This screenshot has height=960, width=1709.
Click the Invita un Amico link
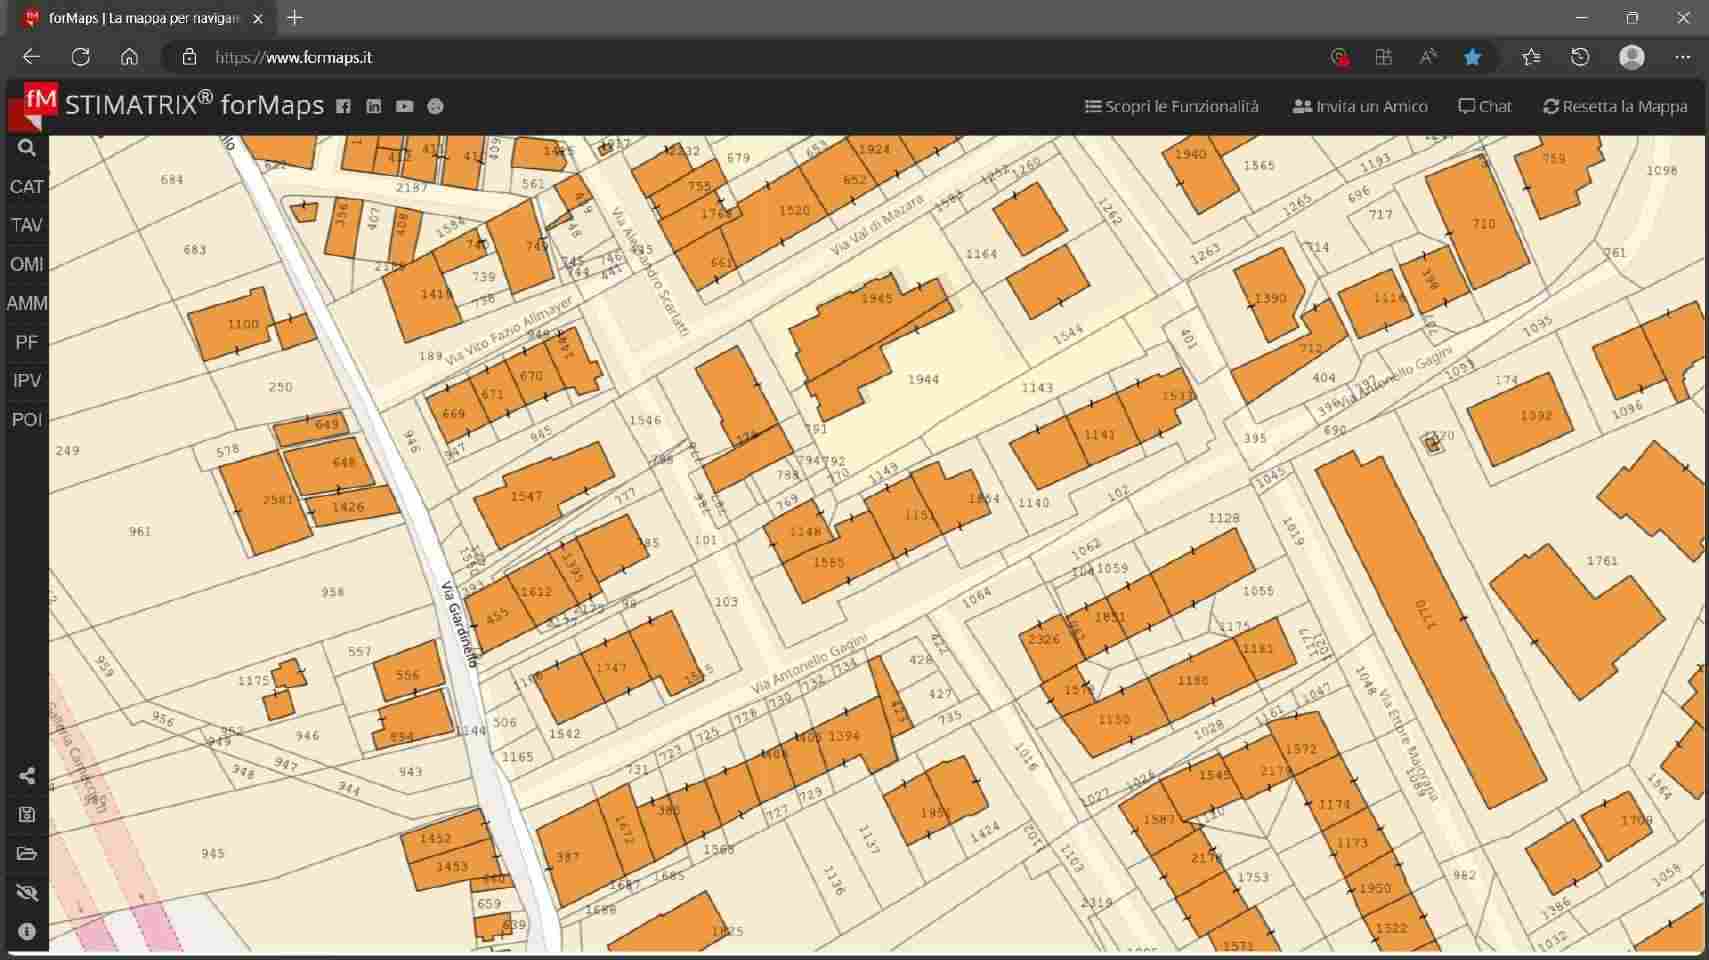[1360, 106]
